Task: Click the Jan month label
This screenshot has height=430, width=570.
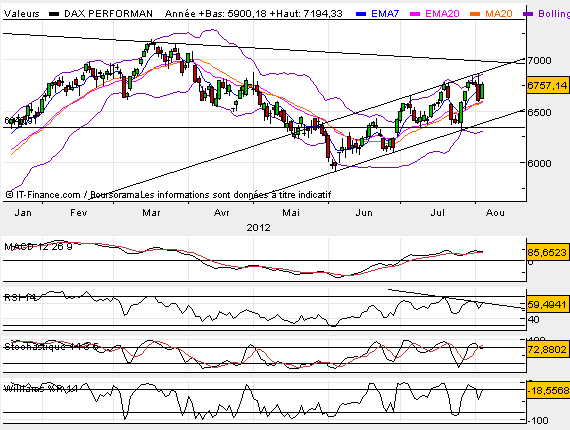Action: pyautogui.click(x=23, y=213)
